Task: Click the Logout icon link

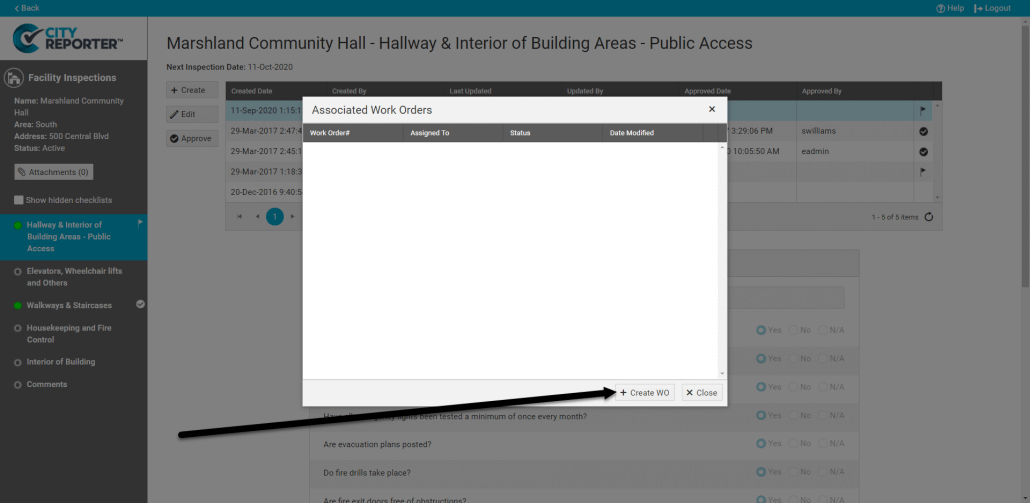Action: [x=992, y=8]
